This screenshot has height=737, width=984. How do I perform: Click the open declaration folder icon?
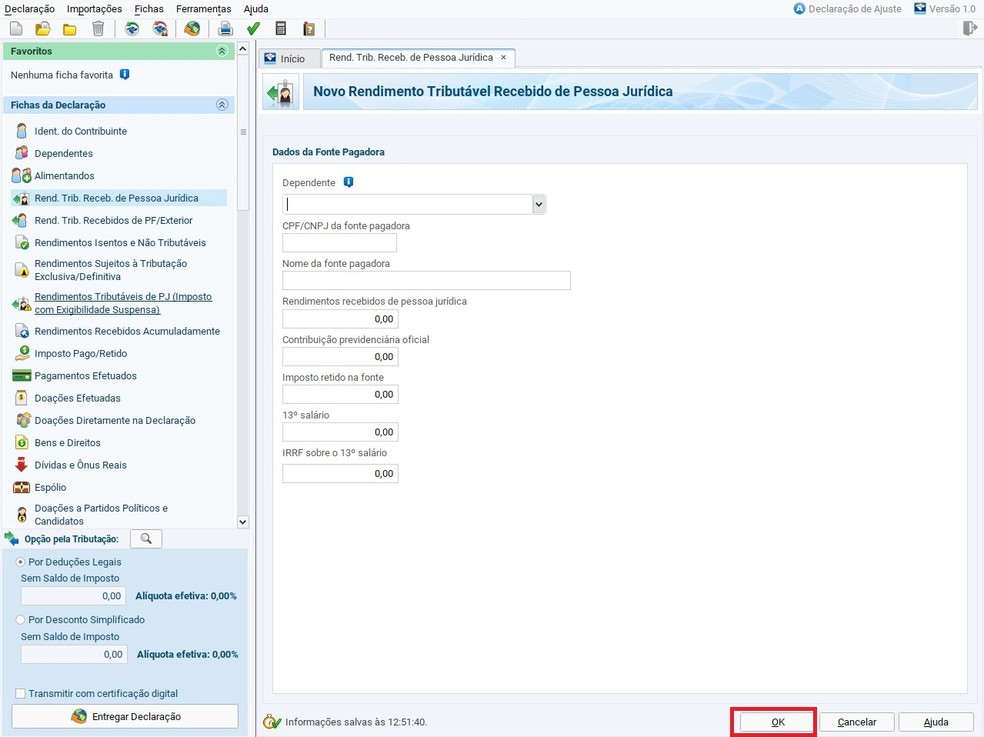pyautogui.click(x=43, y=29)
